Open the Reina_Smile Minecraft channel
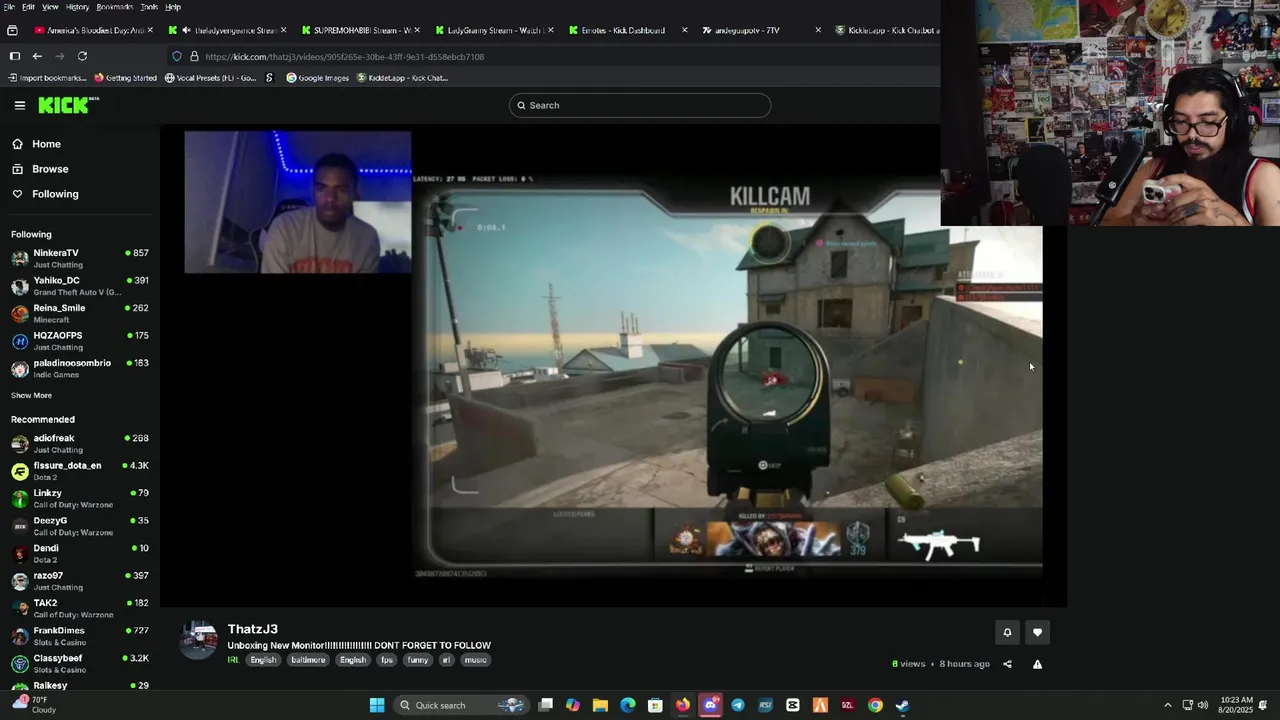 (80, 313)
